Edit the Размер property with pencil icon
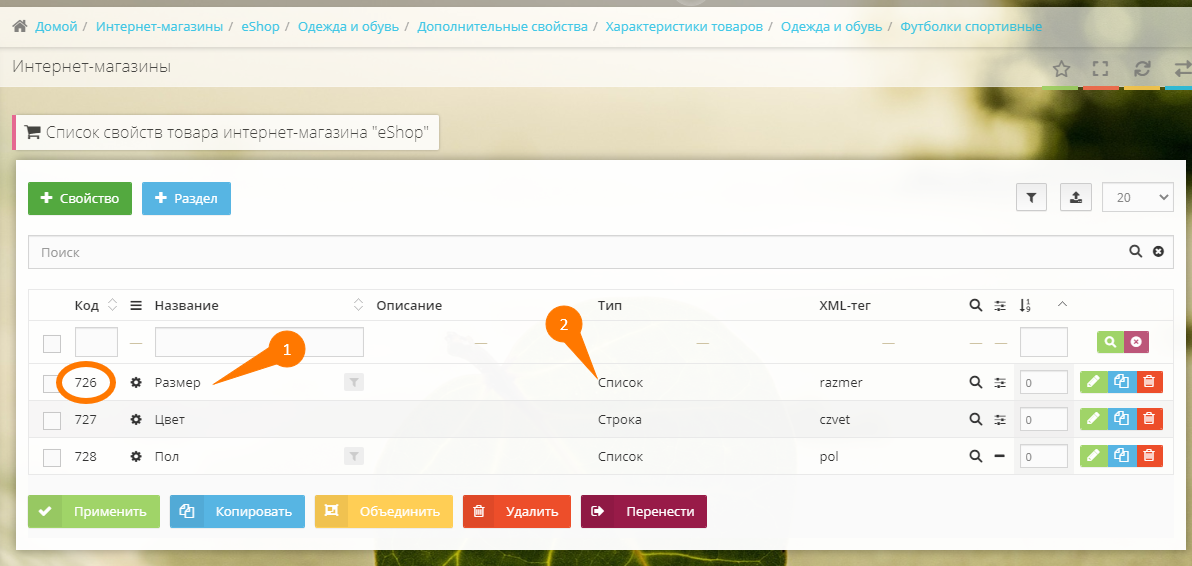This screenshot has width=1192, height=566. click(x=1093, y=383)
